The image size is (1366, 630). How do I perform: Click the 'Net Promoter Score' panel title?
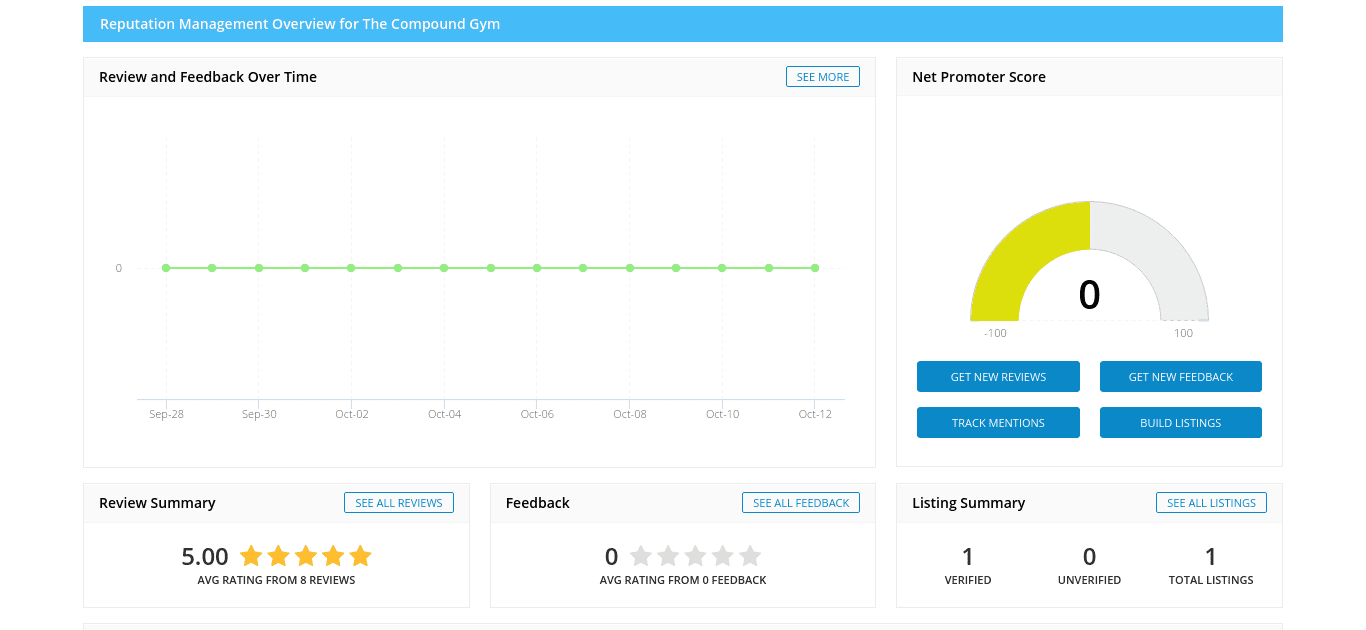tap(979, 77)
